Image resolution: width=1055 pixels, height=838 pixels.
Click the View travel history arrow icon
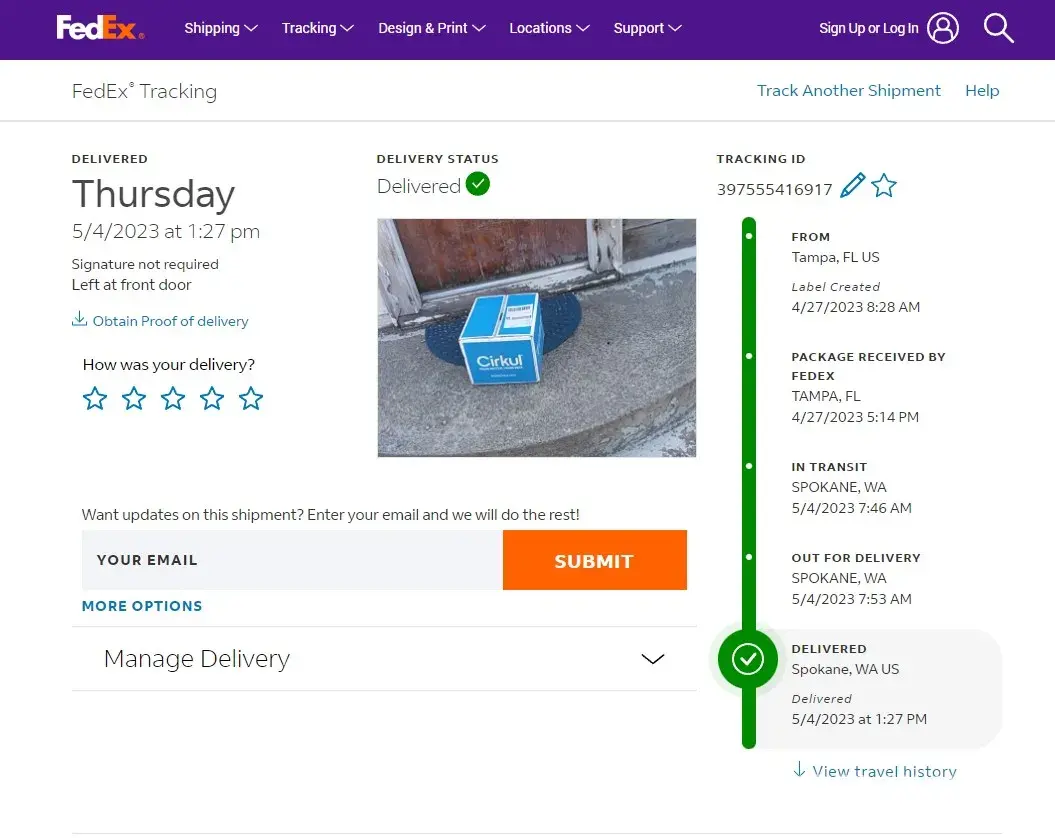799,770
